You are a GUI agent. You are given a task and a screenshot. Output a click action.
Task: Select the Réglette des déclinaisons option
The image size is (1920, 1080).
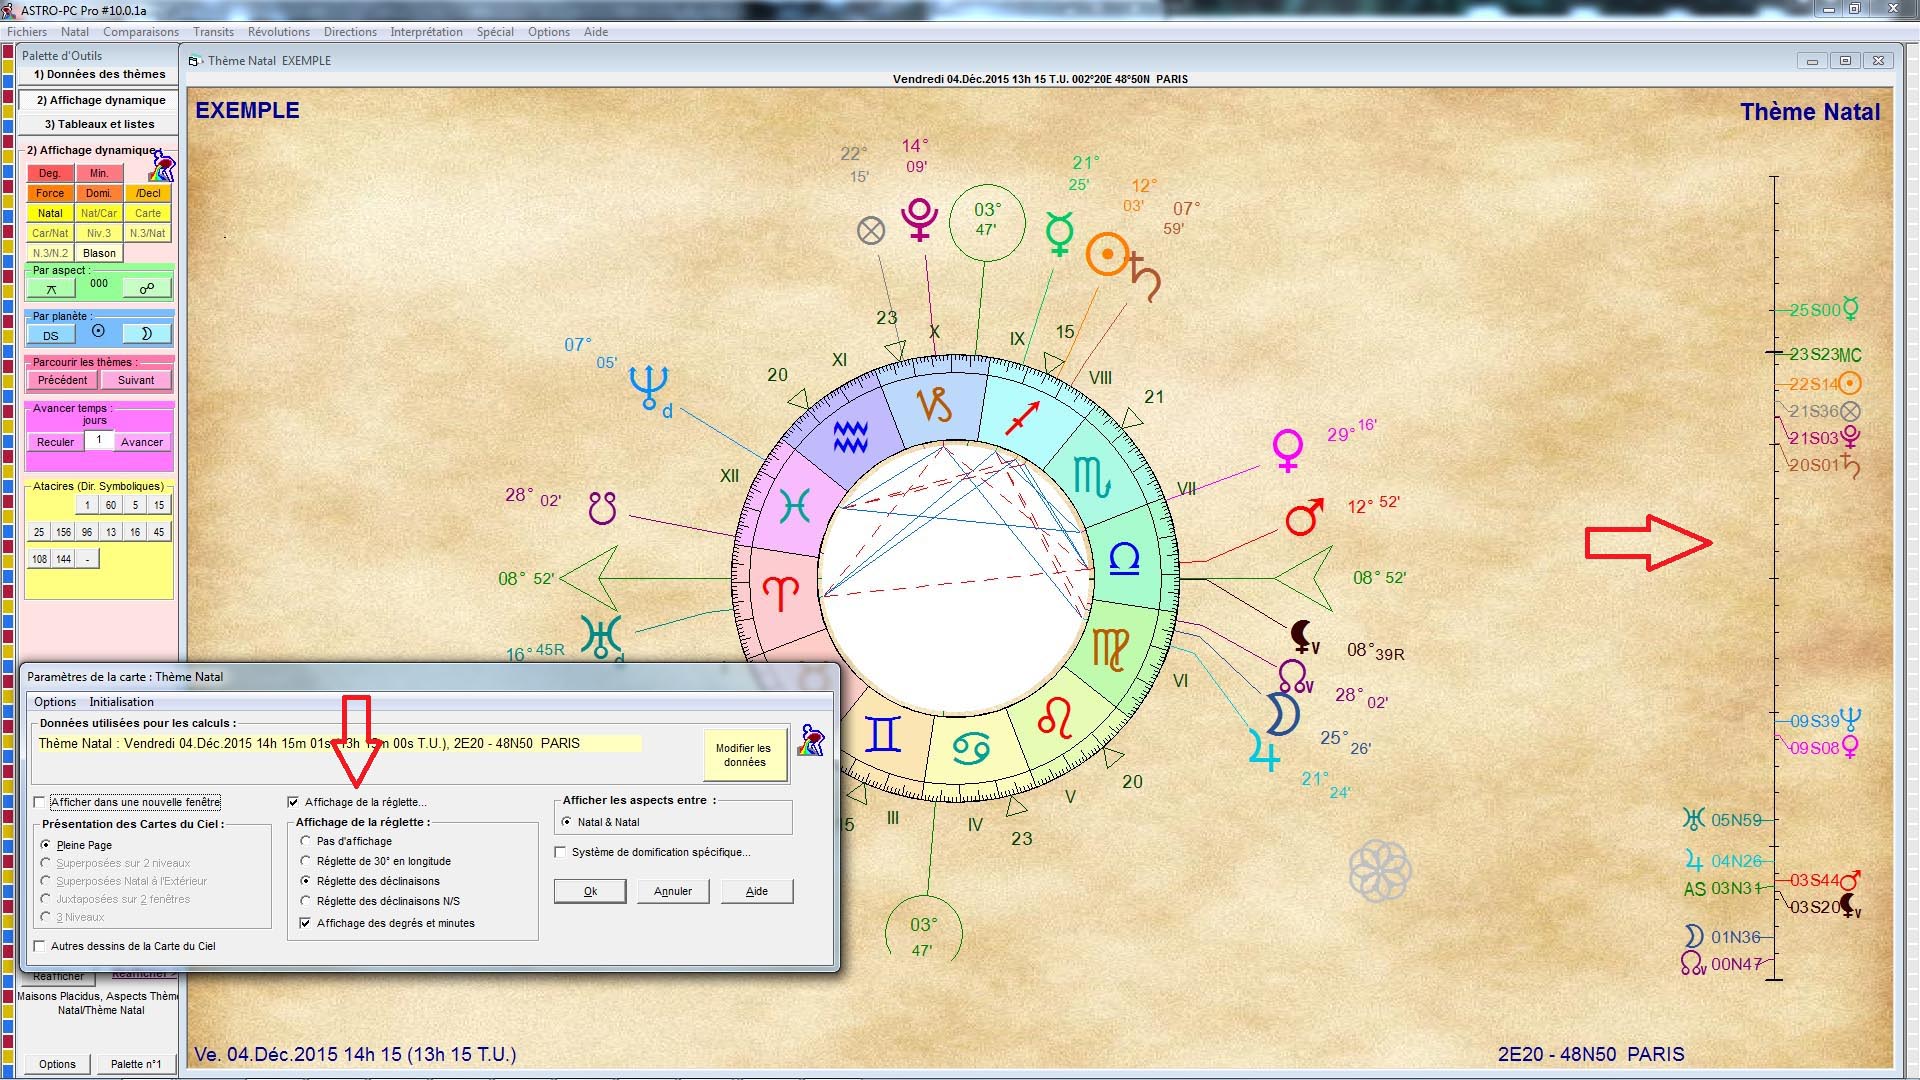(306, 881)
